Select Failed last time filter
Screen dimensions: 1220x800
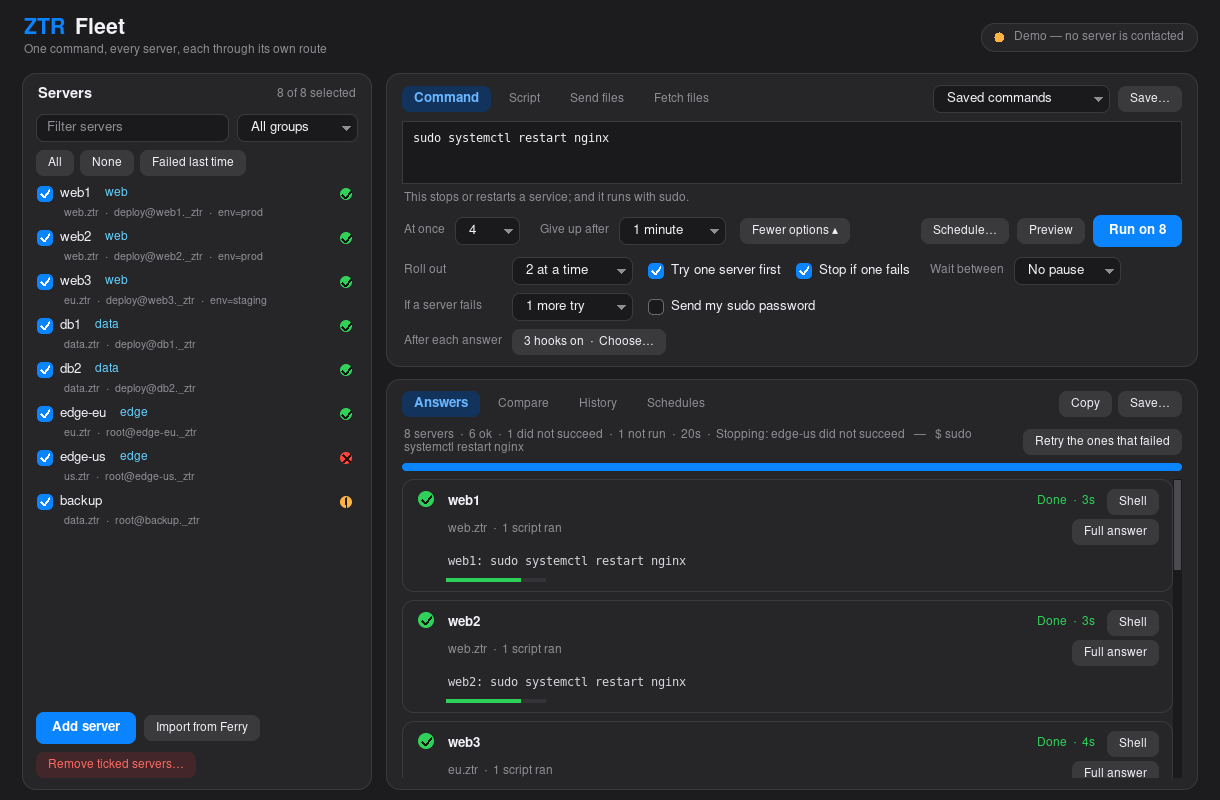pos(193,163)
